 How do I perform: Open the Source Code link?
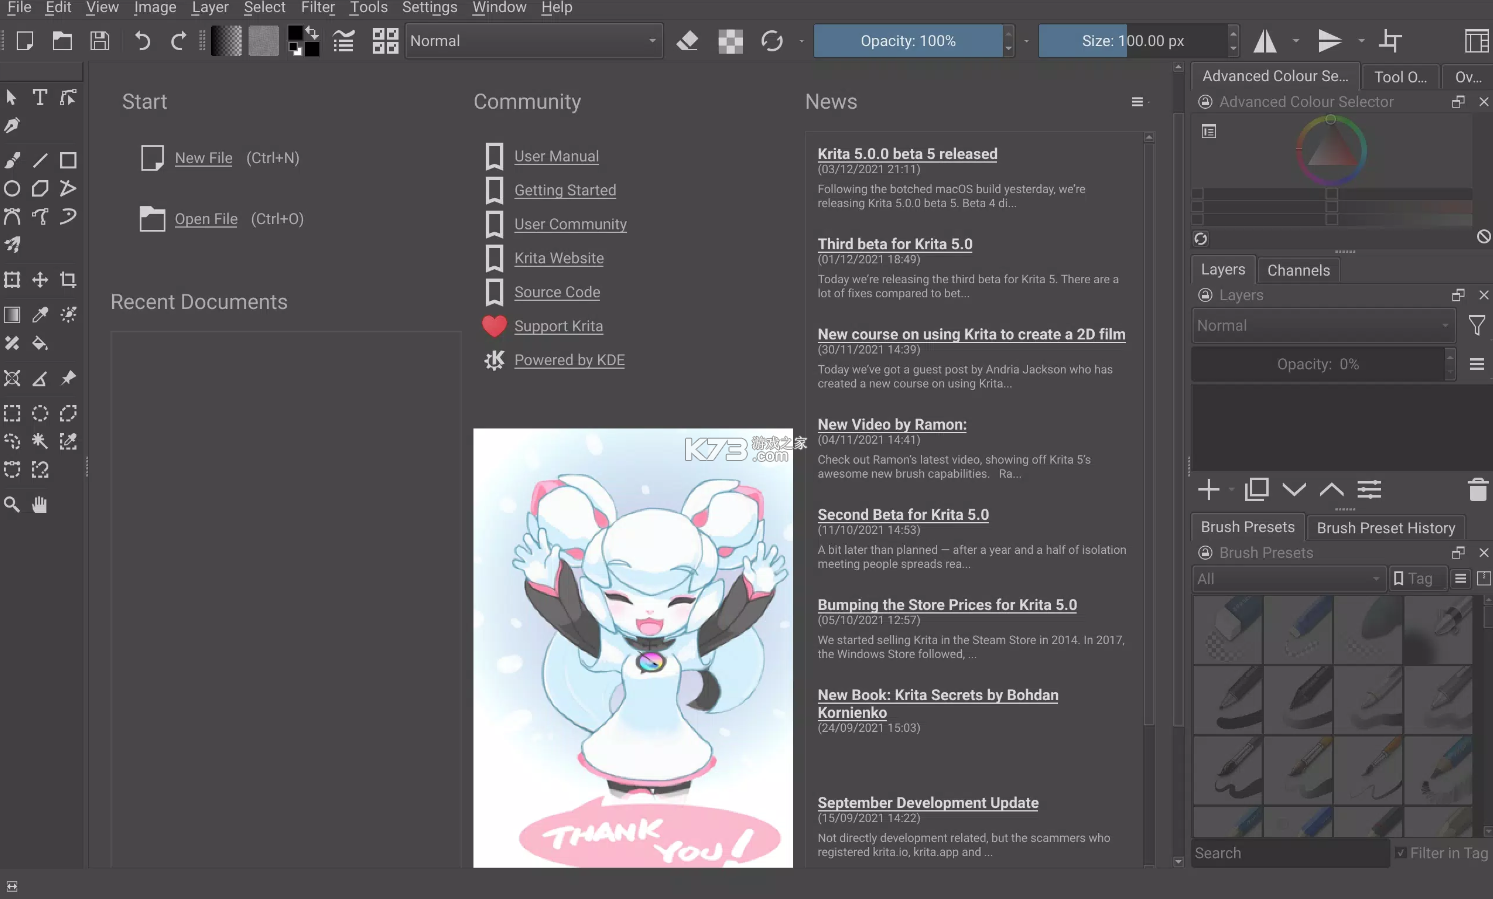tap(557, 292)
